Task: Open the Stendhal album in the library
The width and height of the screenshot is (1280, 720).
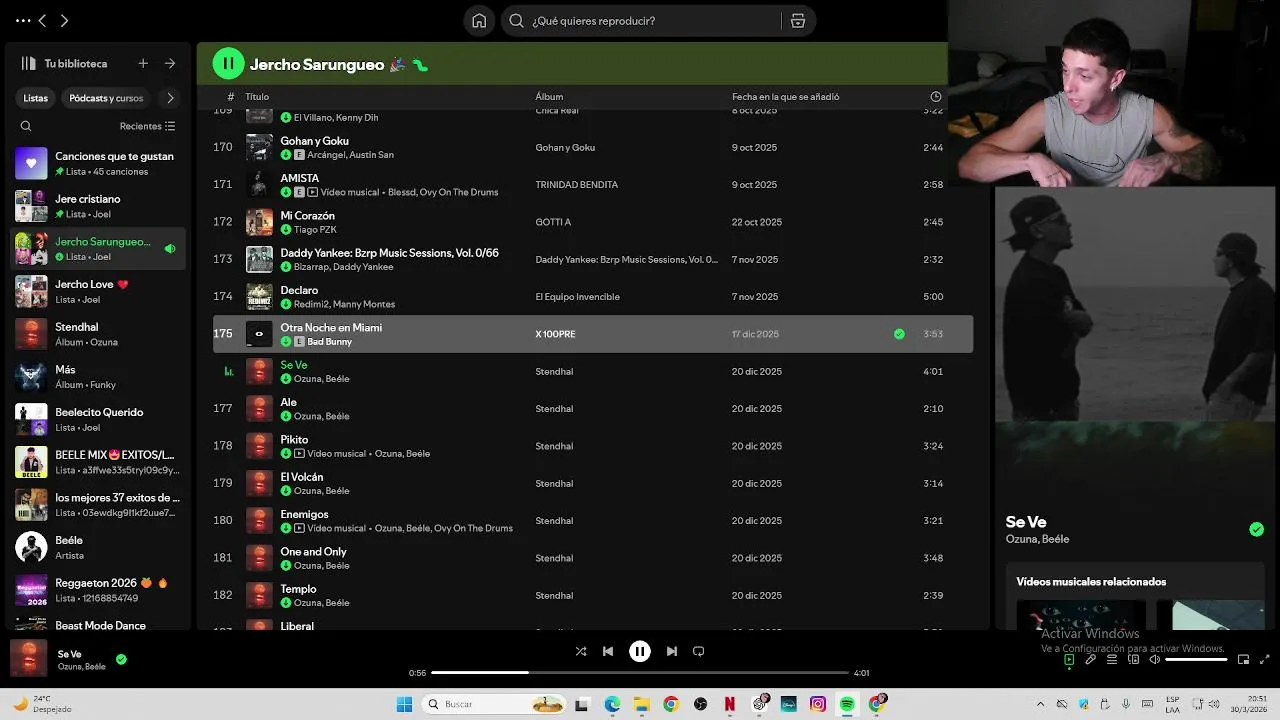Action: (x=98, y=334)
